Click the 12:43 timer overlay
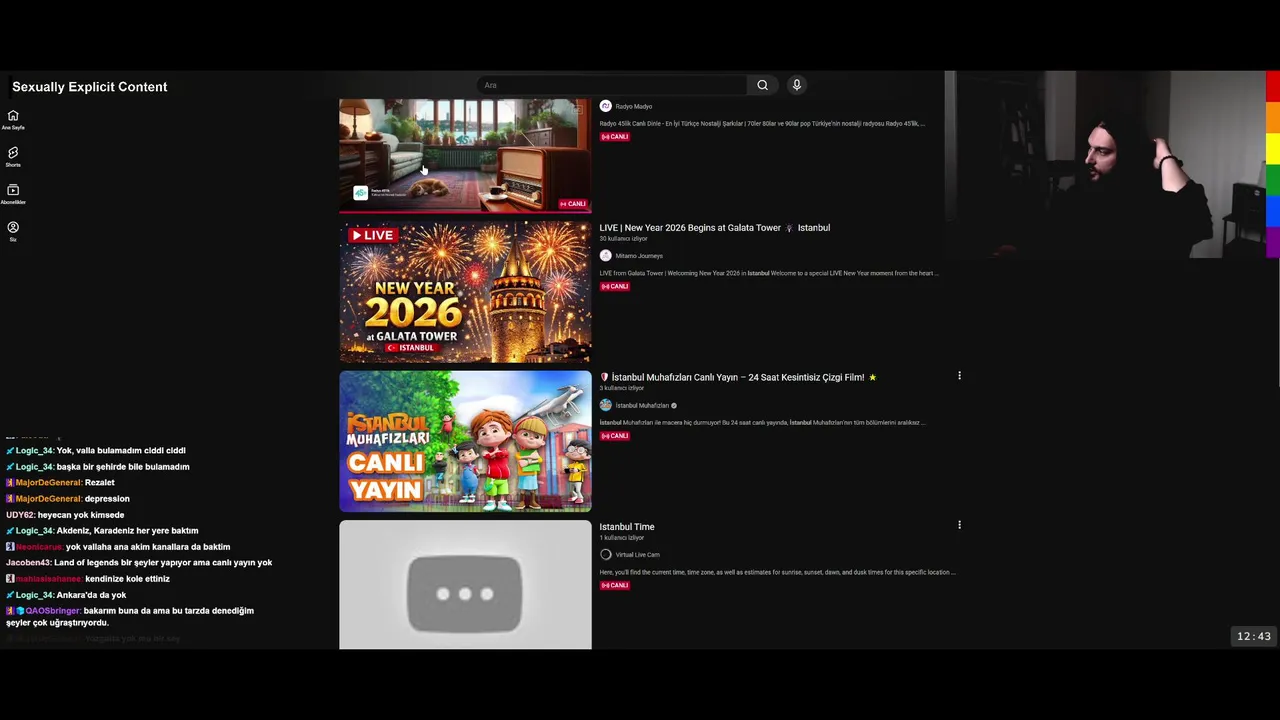This screenshot has width=1280, height=720. [x=1254, y=637]
